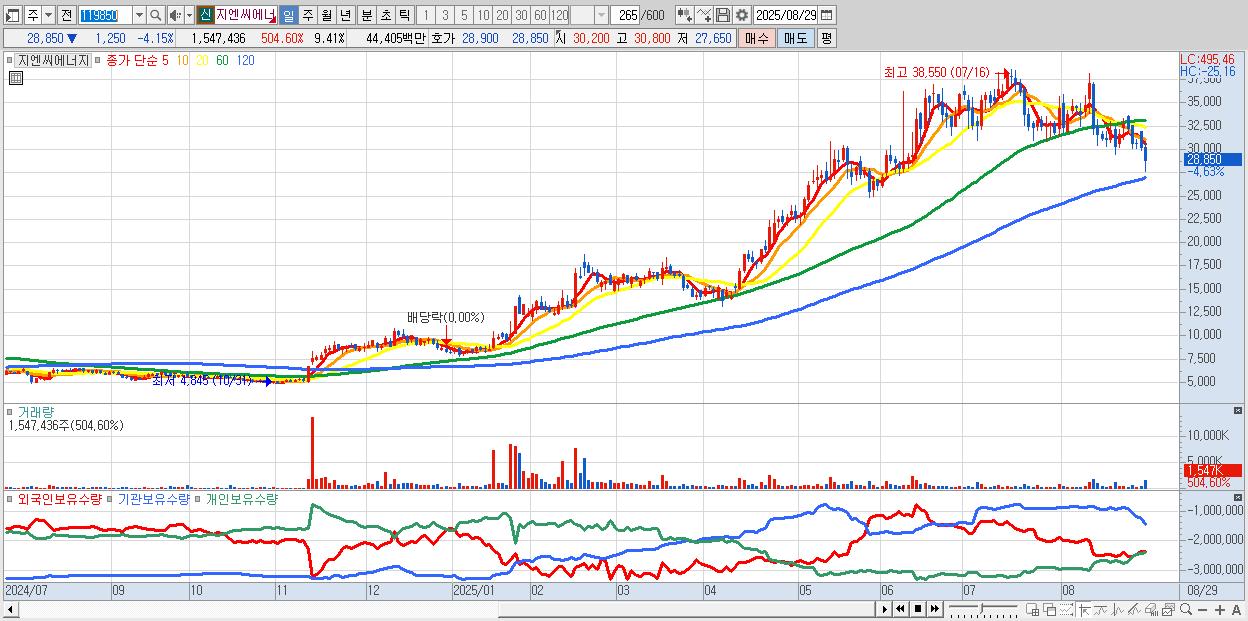Open chart settings gear icon

[x=742, y=15]
